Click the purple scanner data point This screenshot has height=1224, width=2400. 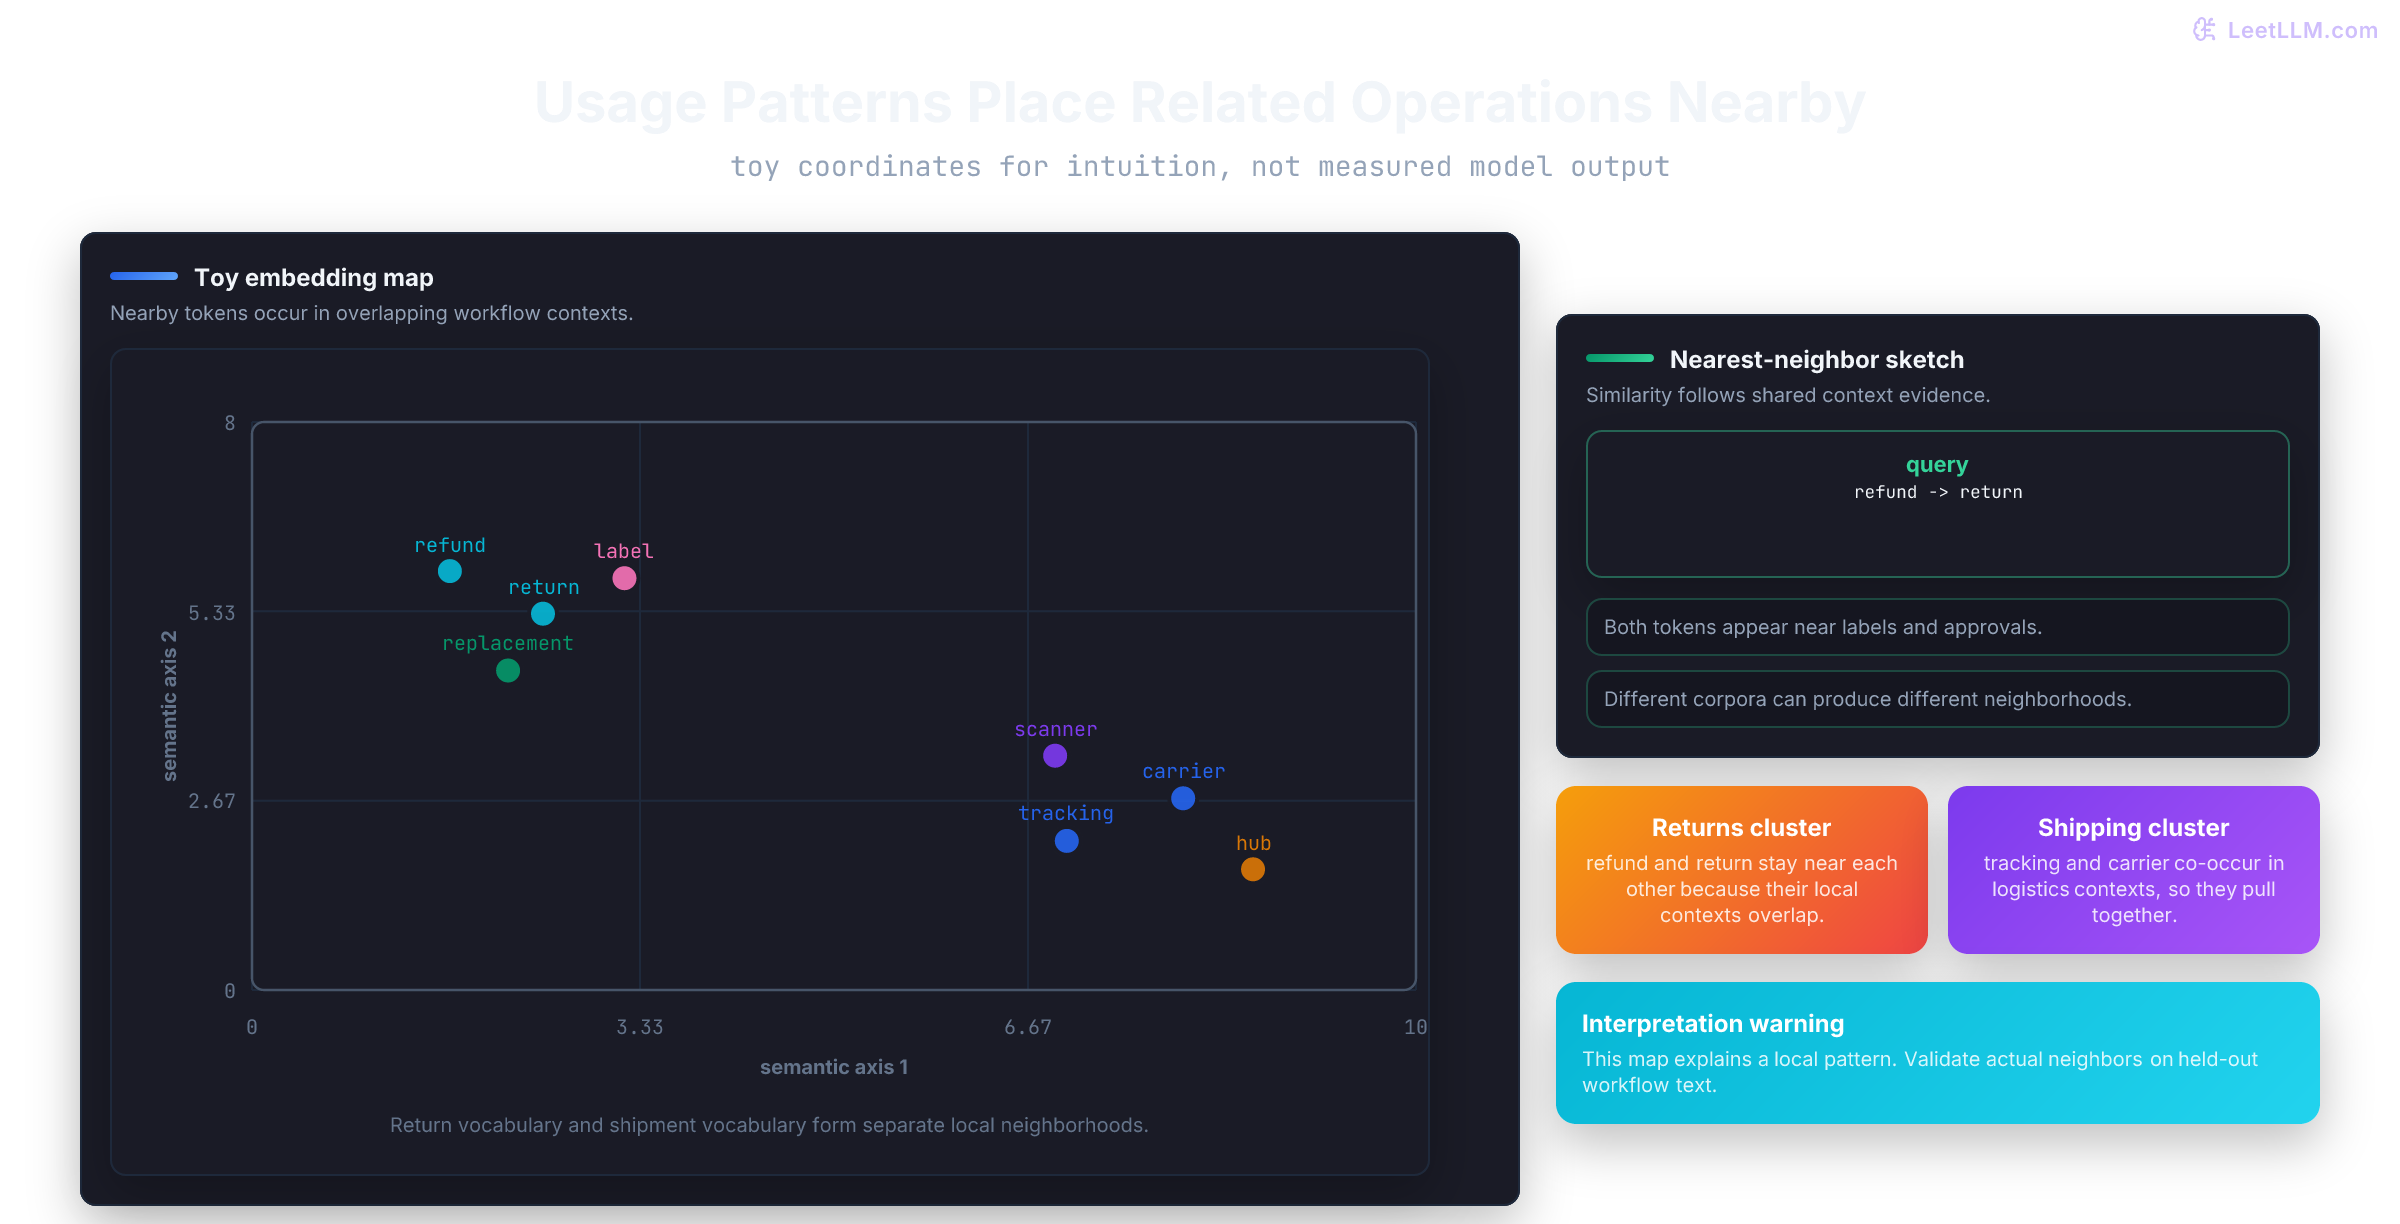(1055, 756)
